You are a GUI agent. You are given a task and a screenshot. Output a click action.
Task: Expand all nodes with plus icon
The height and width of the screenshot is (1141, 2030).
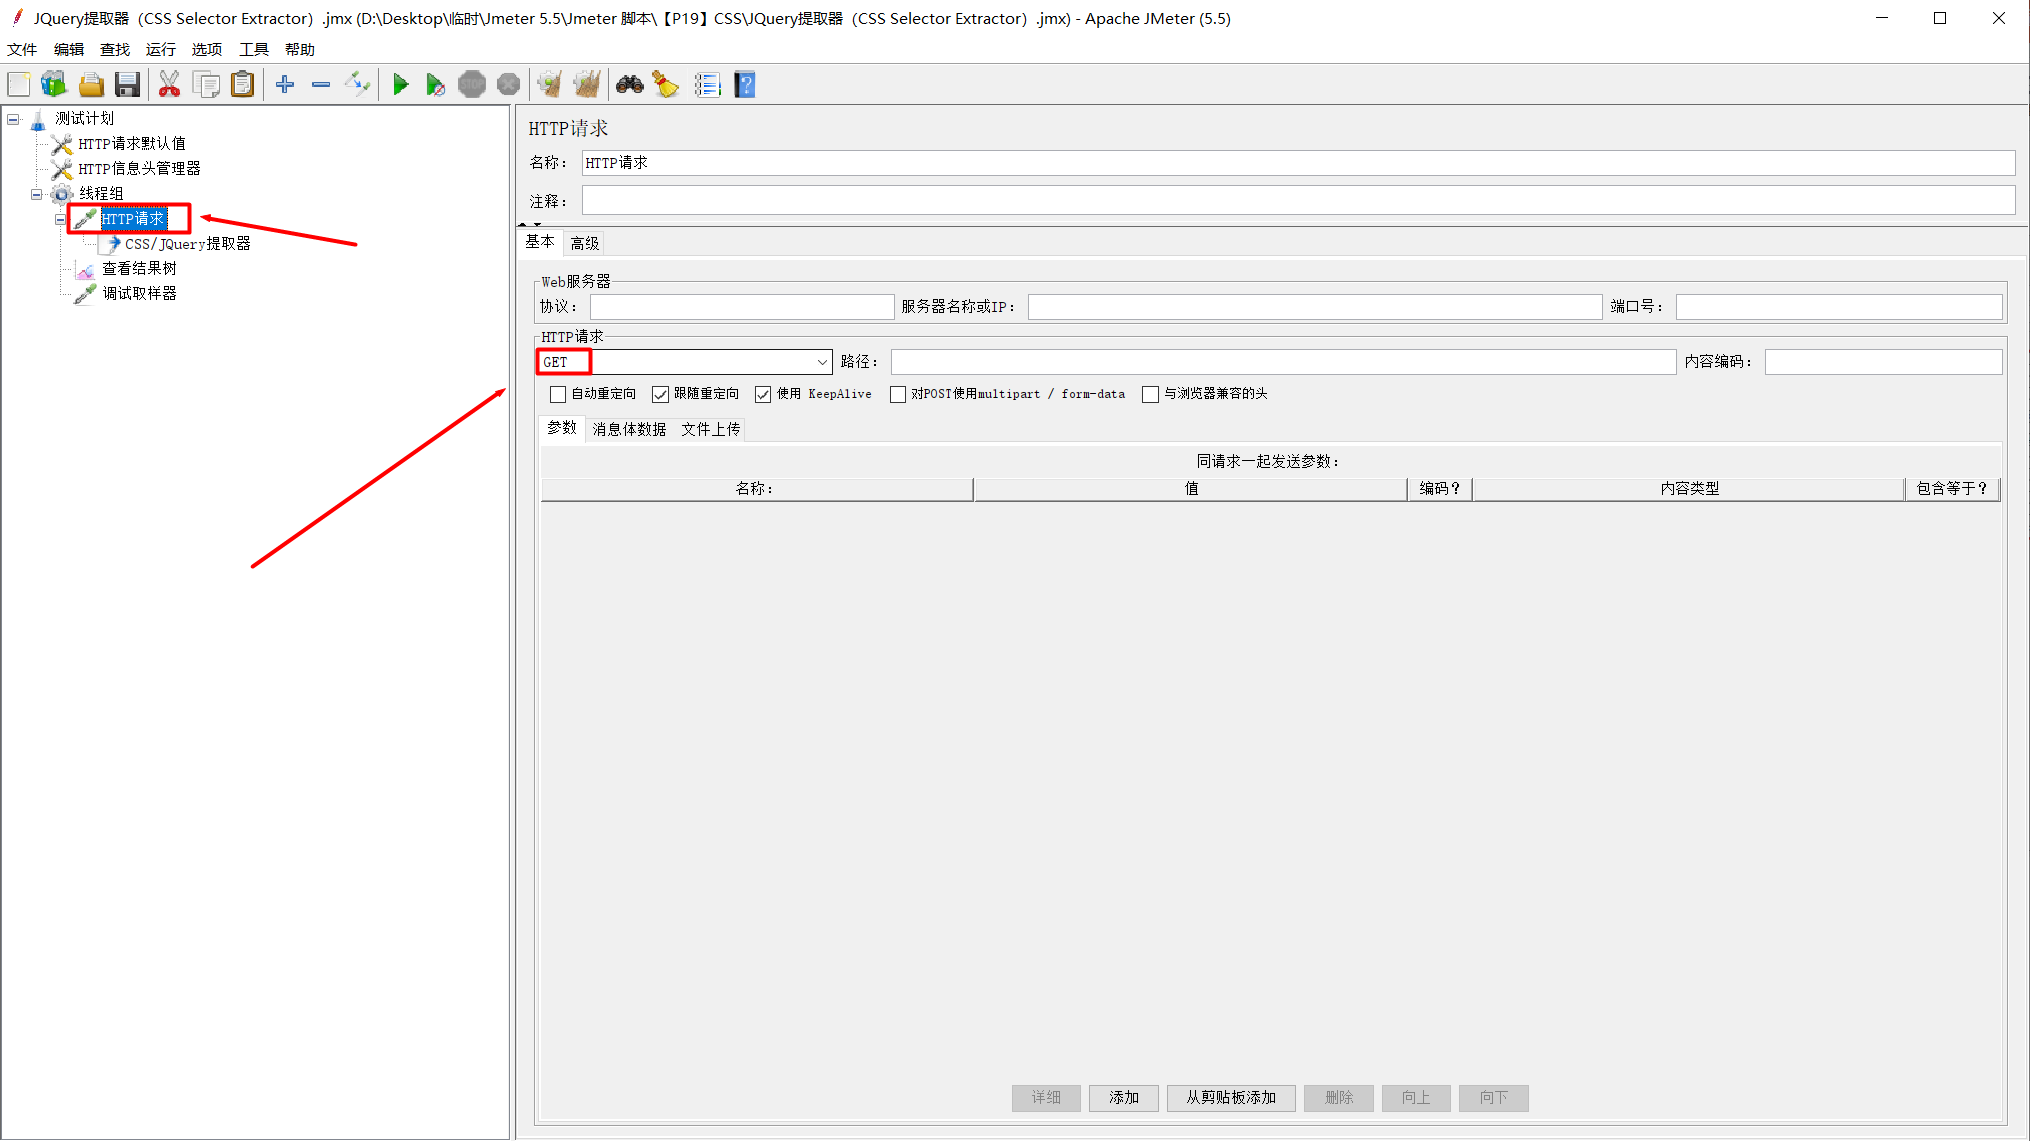point(285,85)
